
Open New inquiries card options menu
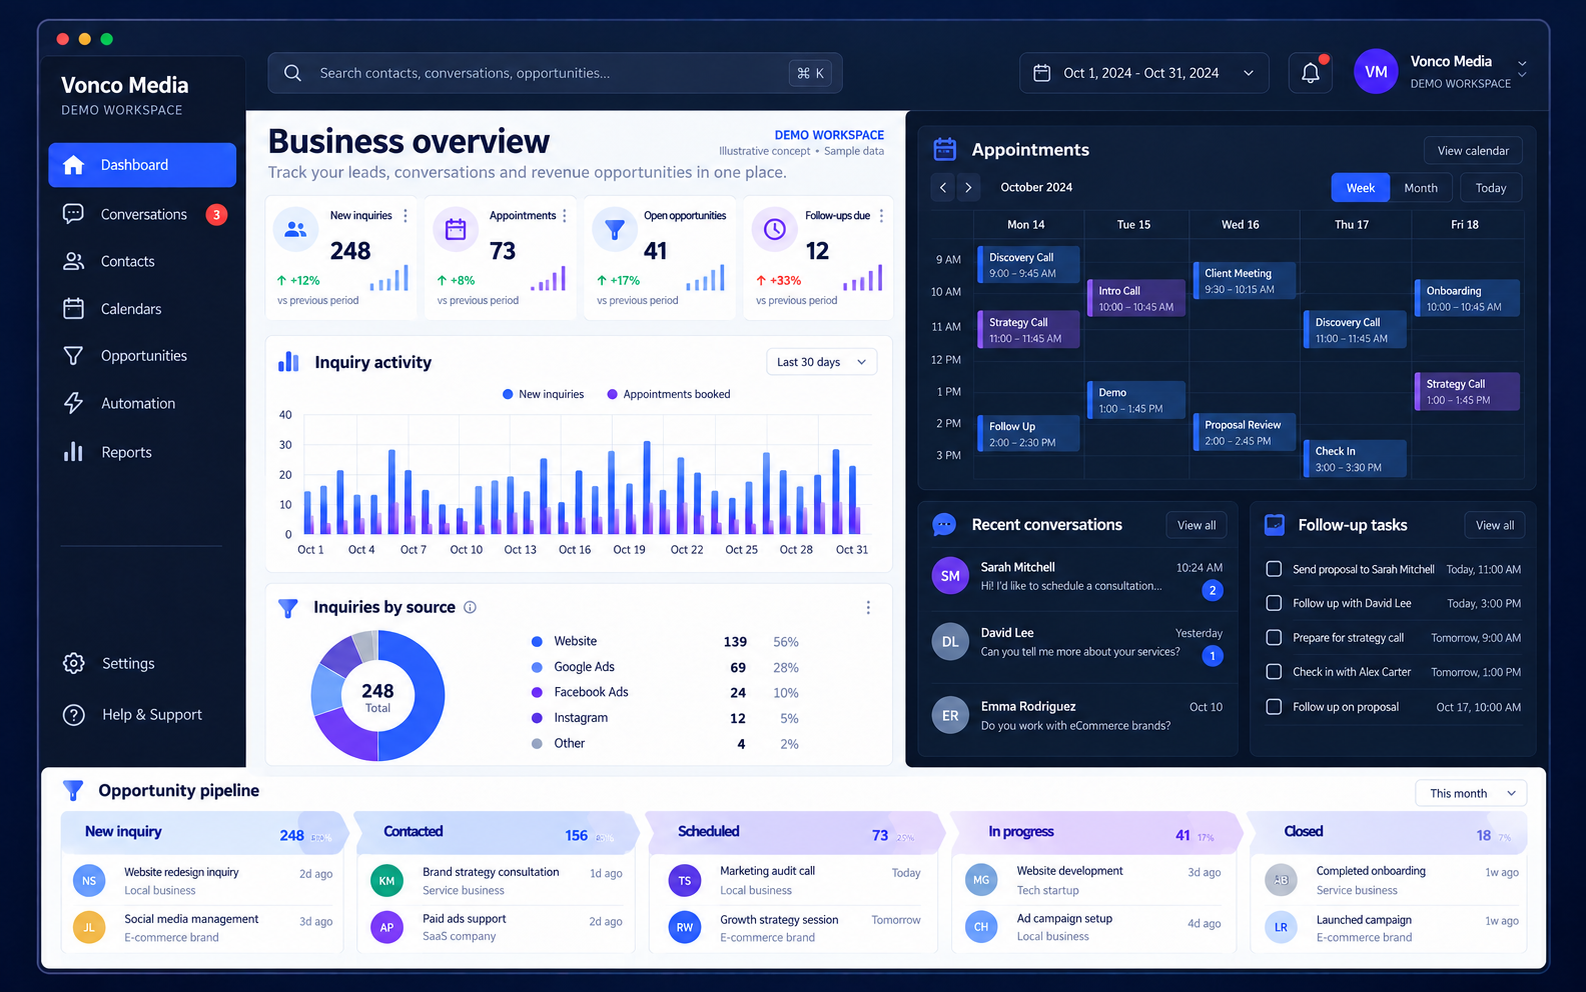coord(405,216)
